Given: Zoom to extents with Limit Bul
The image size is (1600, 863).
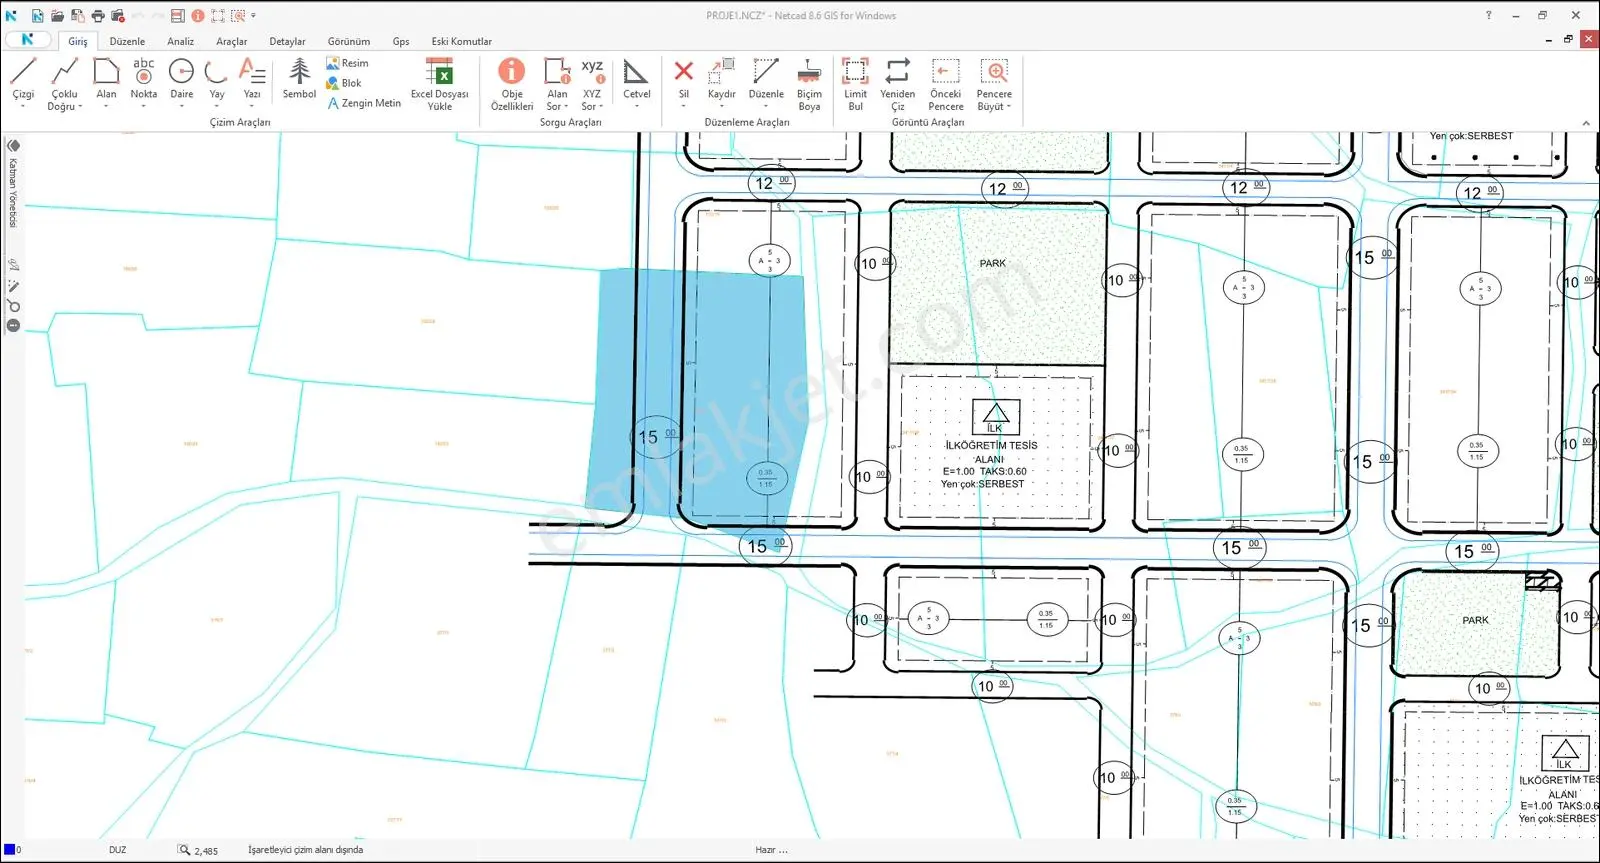Looking at the screenshot, I should 856,83.
